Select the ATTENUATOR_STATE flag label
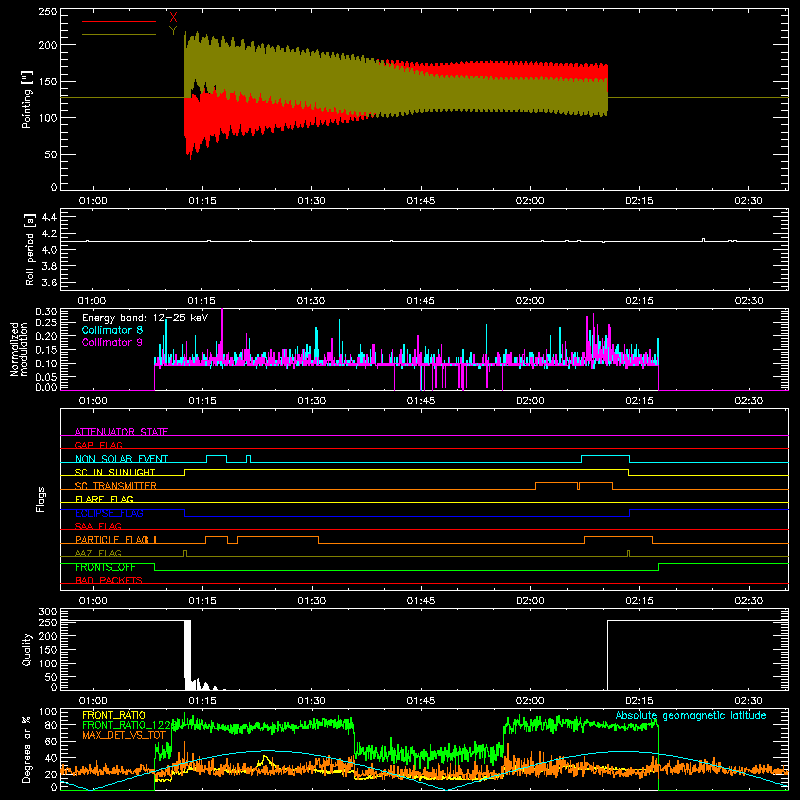 pyautogui.click(x=121, y=432)
